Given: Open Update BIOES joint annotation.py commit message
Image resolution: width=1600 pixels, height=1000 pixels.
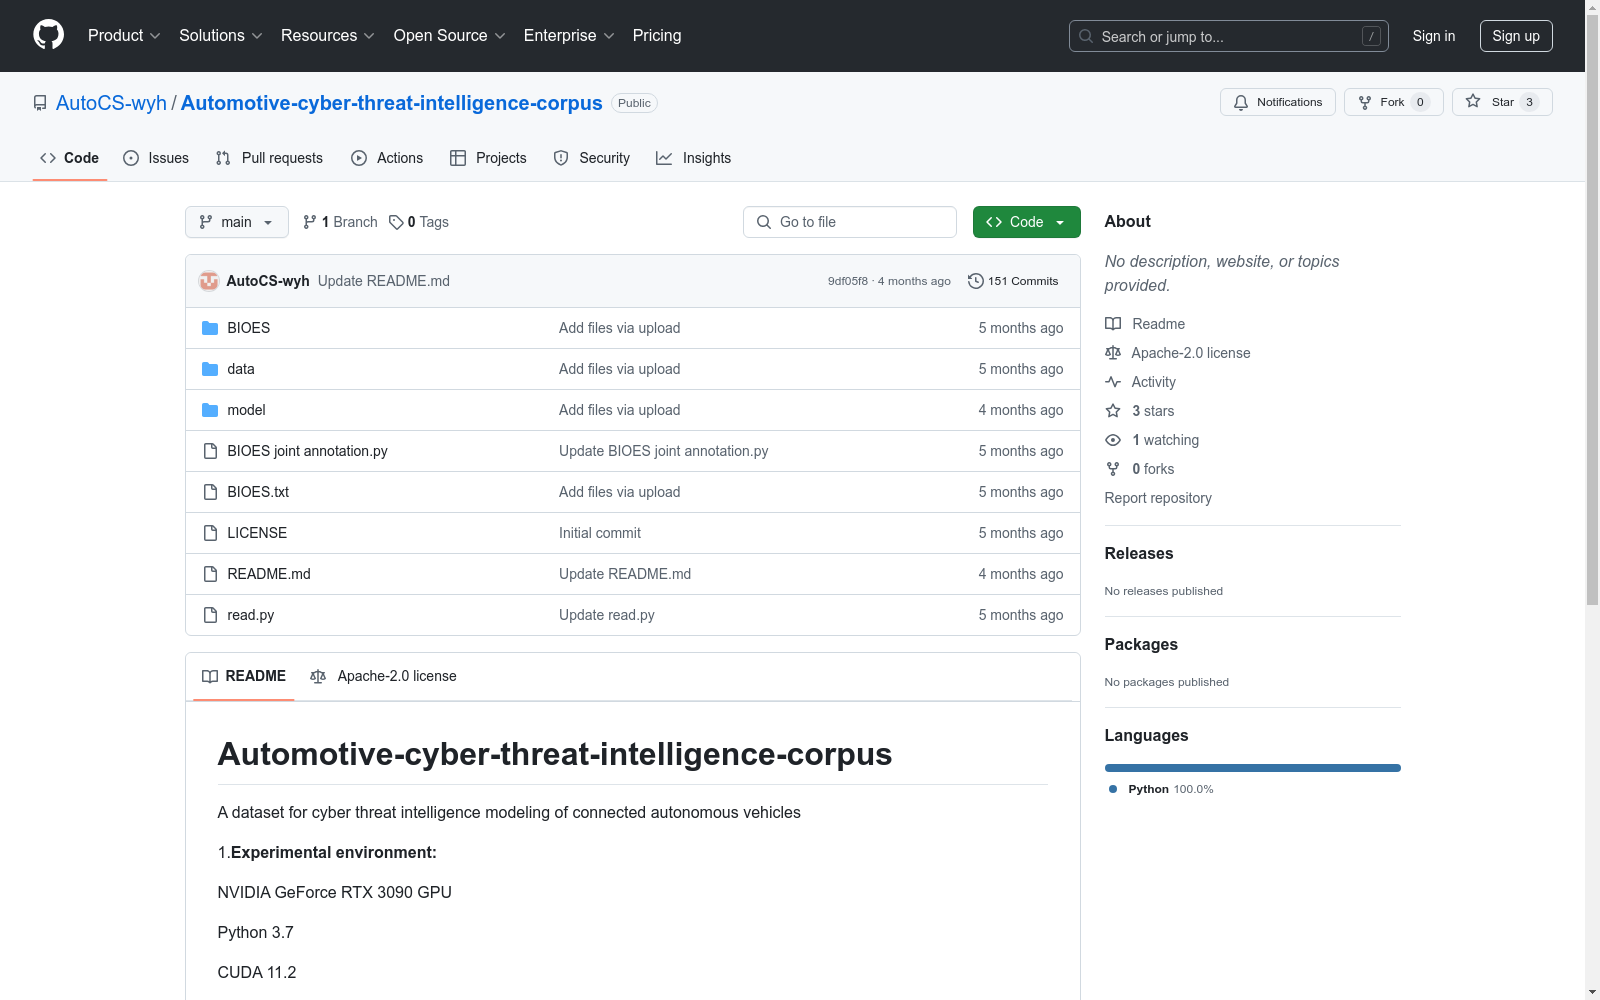Looking at the screenshot, I should pos(664,451).
